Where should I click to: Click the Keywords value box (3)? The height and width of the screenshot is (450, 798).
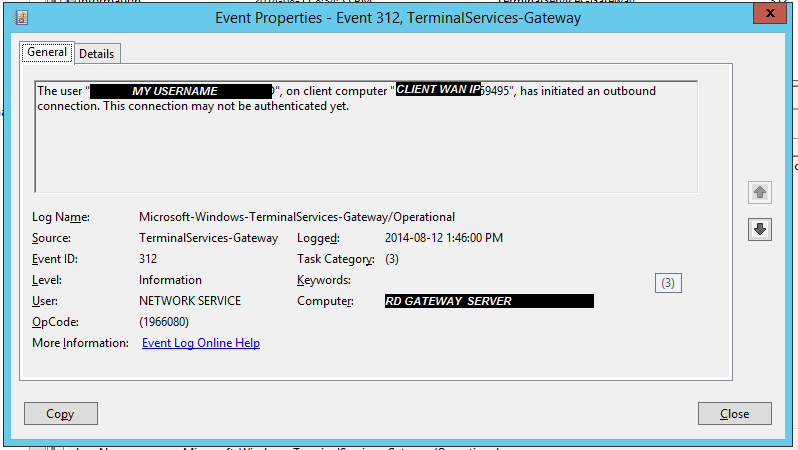coord(668,283)
